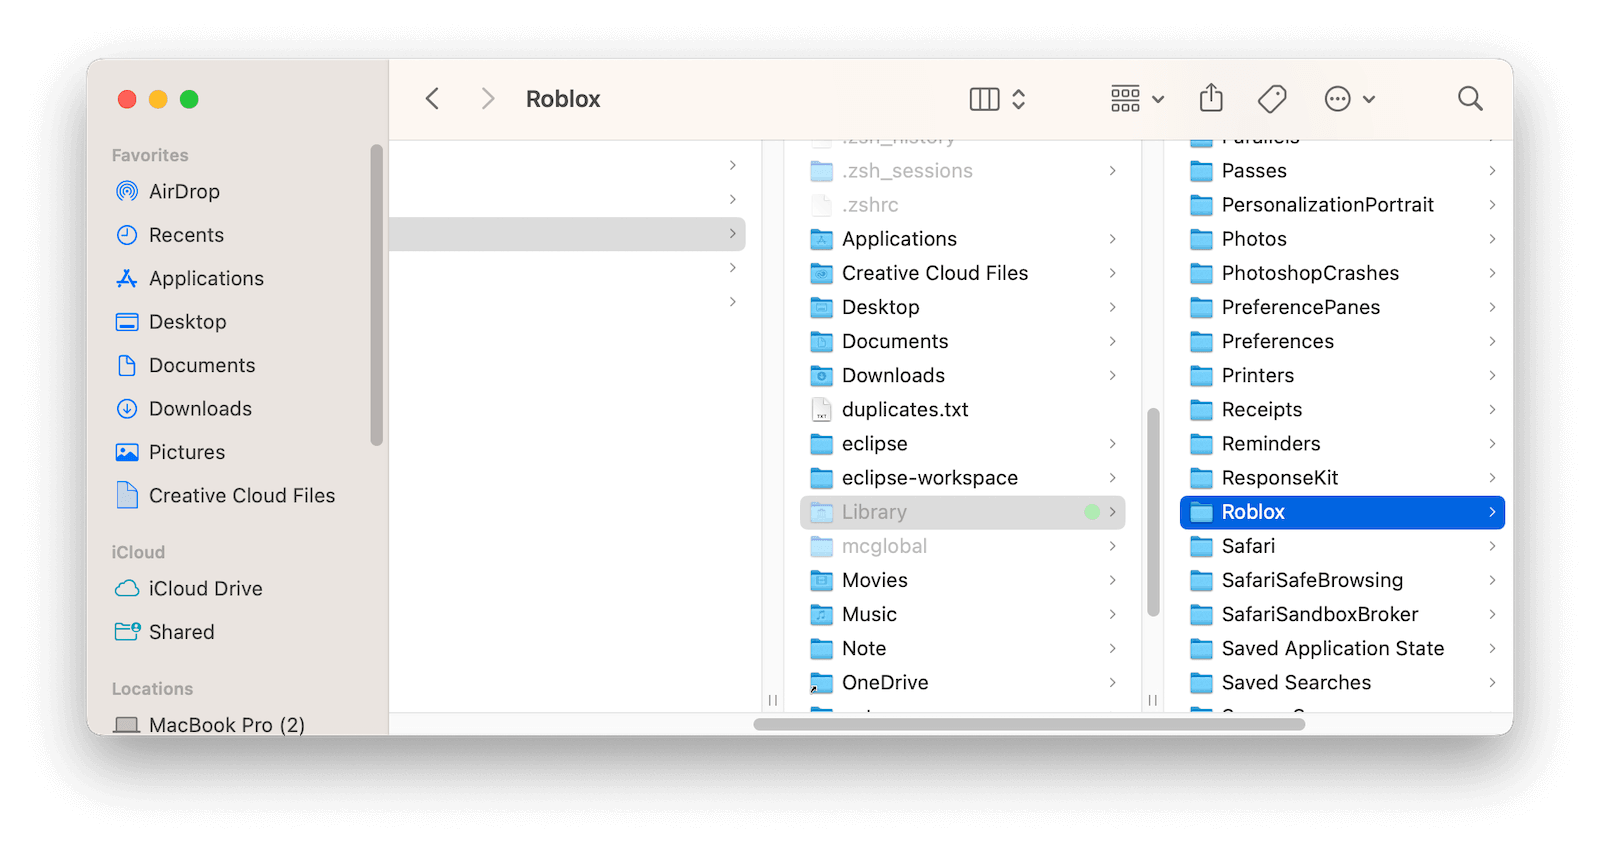1600x850 pixels.
Task: Select Pictures in Favorites sidebar
Action: click(x=186, y=452)
